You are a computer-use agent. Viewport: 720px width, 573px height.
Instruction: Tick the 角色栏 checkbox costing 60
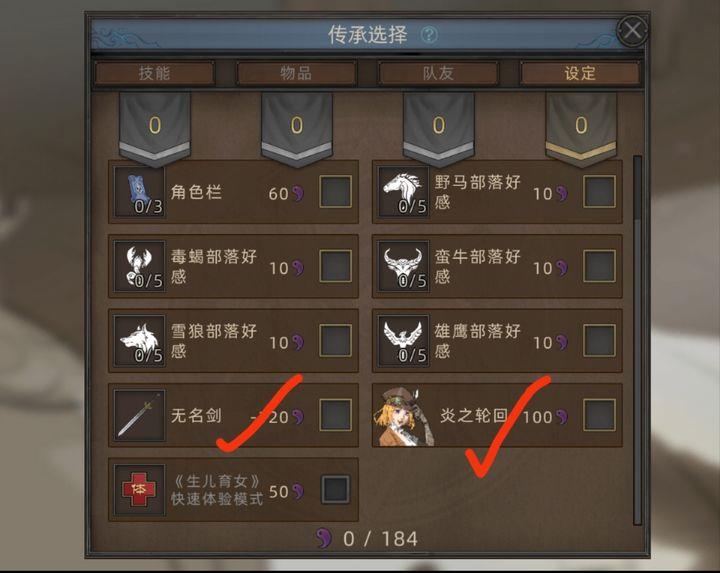click(336, 191)
